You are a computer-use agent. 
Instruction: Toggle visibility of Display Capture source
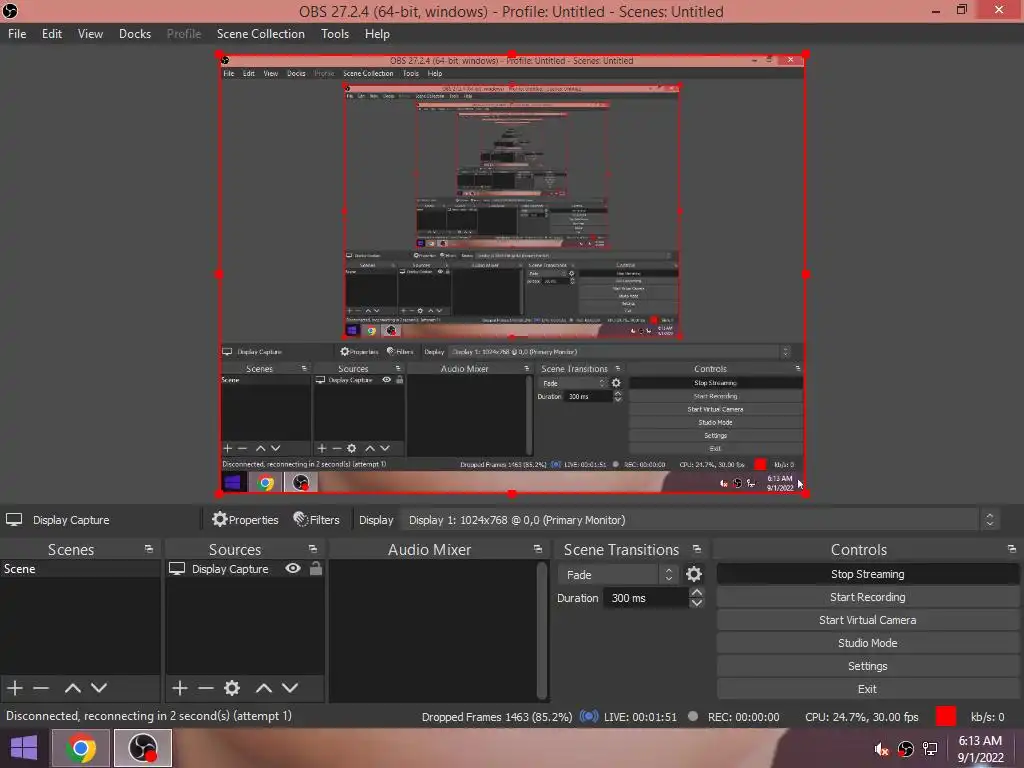293,569
